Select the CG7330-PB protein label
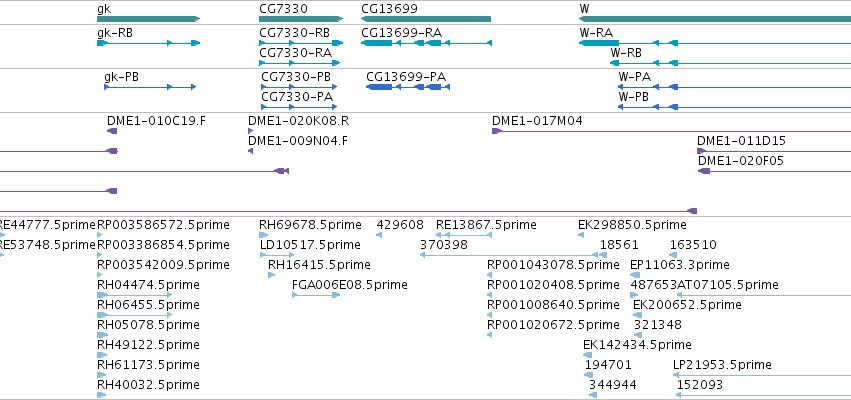The width and height of the screenshot is (851, 400). pyautogui.click(x=296, y=77)
